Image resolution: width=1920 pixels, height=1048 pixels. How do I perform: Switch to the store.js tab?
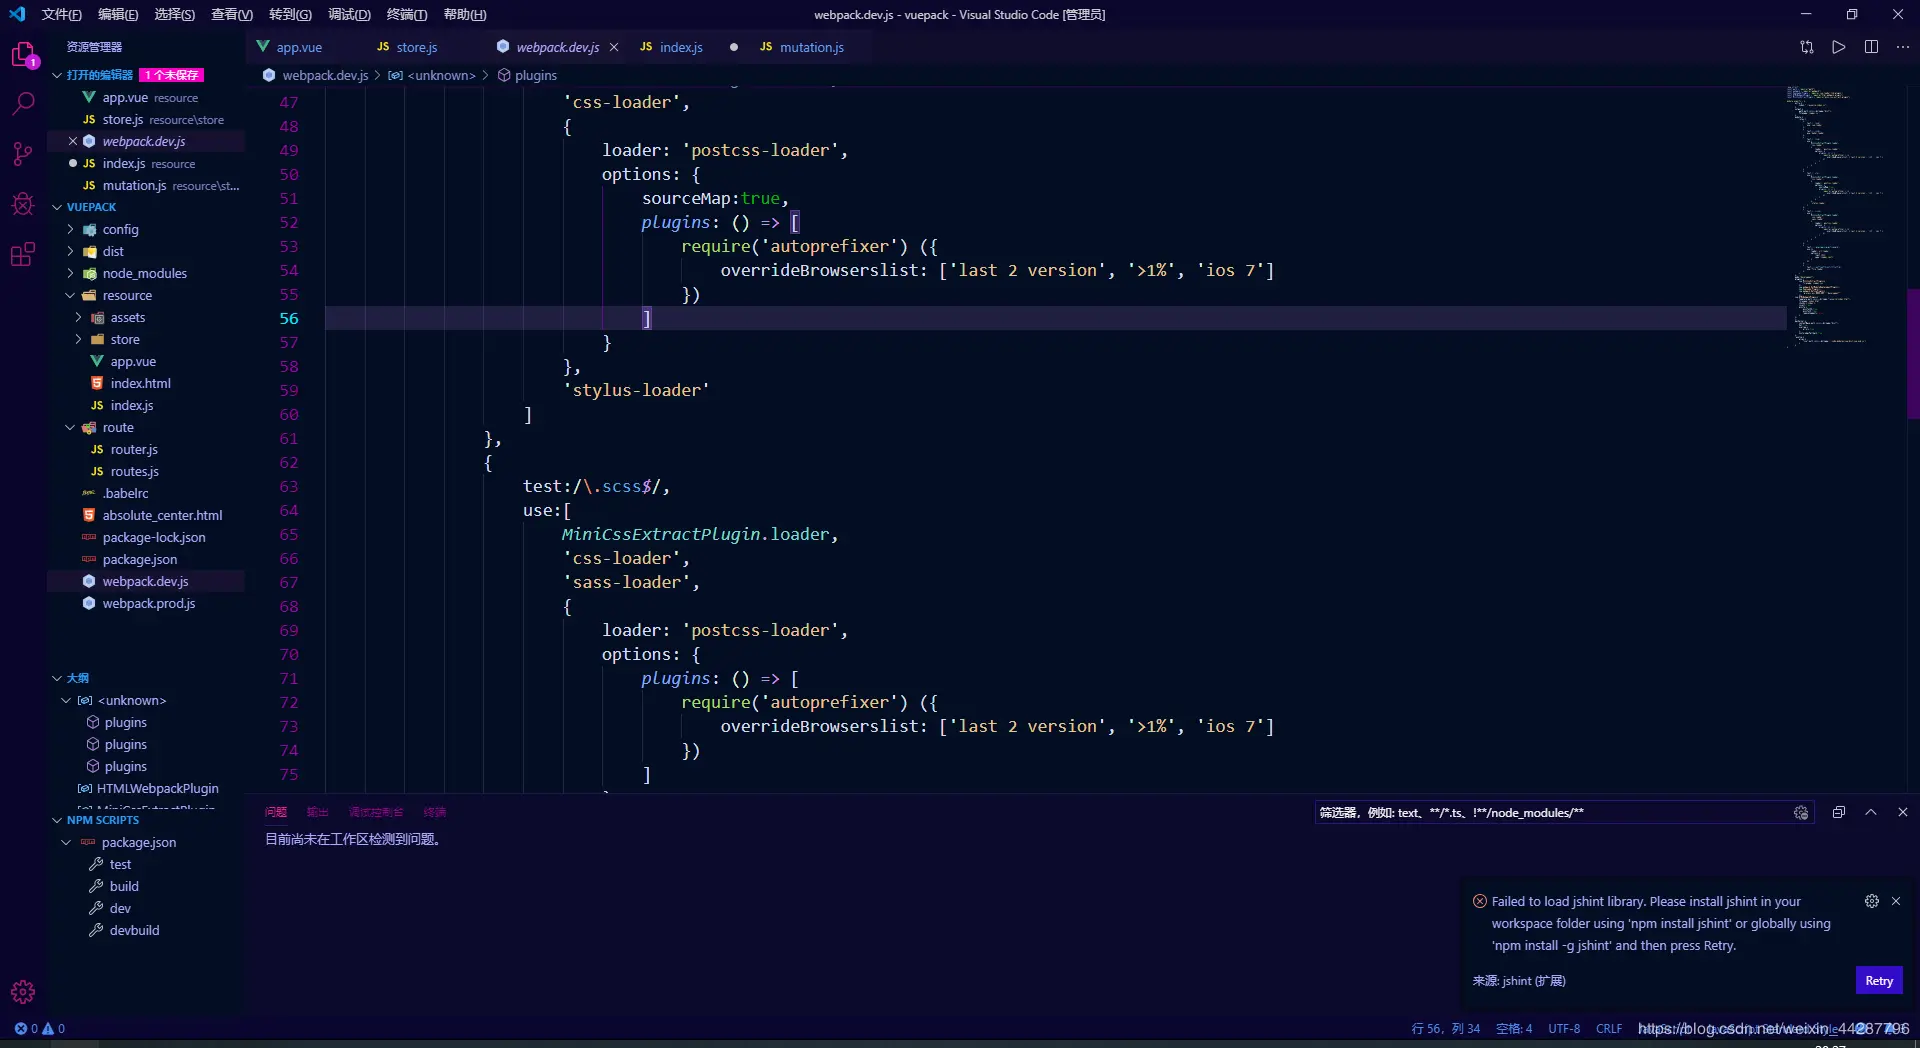point(417,47)
